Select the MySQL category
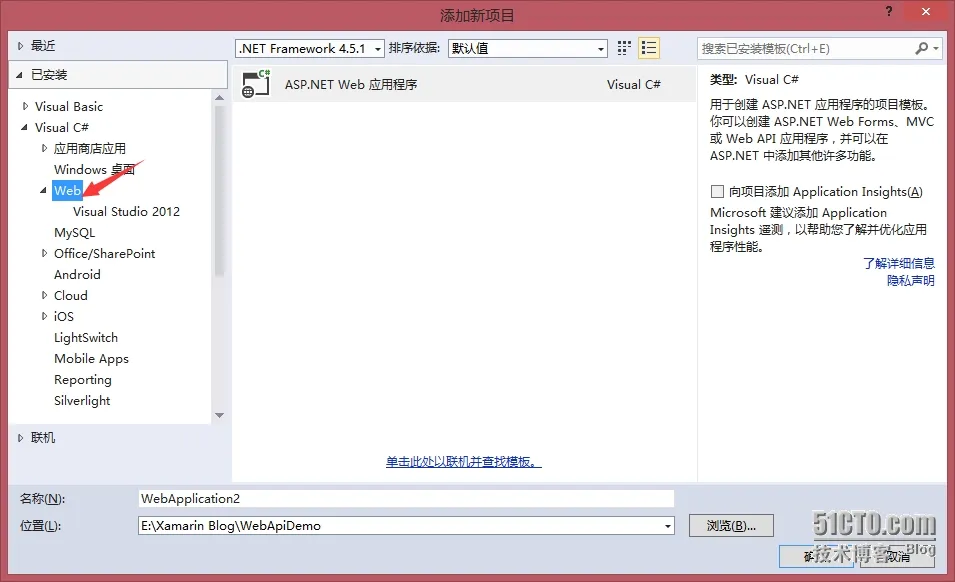 [74, 233]
